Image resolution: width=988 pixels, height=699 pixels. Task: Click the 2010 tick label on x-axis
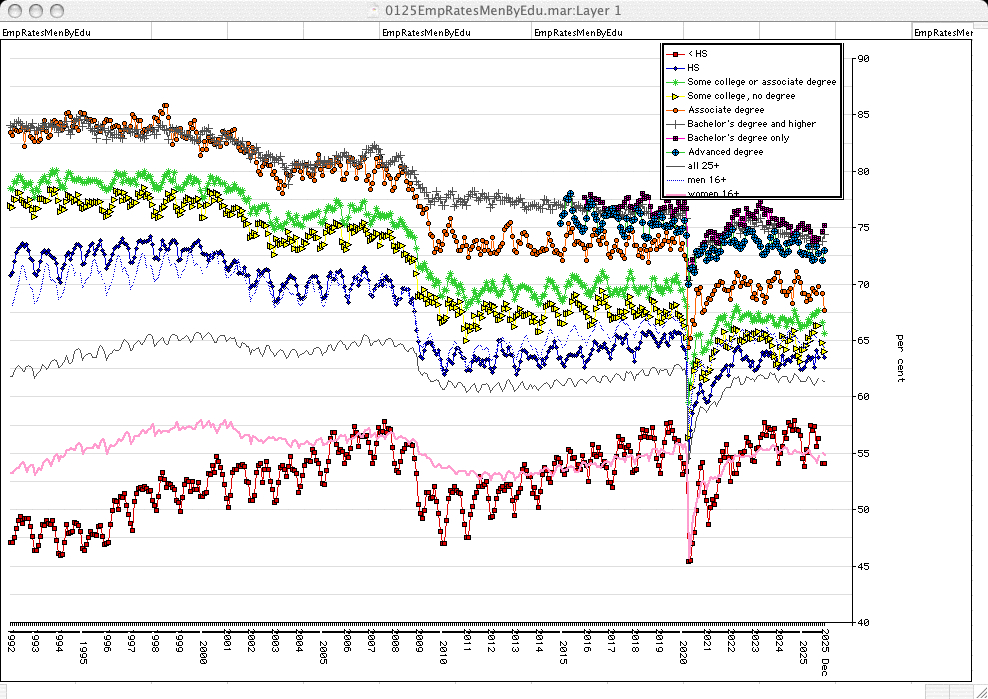pyautogui.click(x=443, y=644)
